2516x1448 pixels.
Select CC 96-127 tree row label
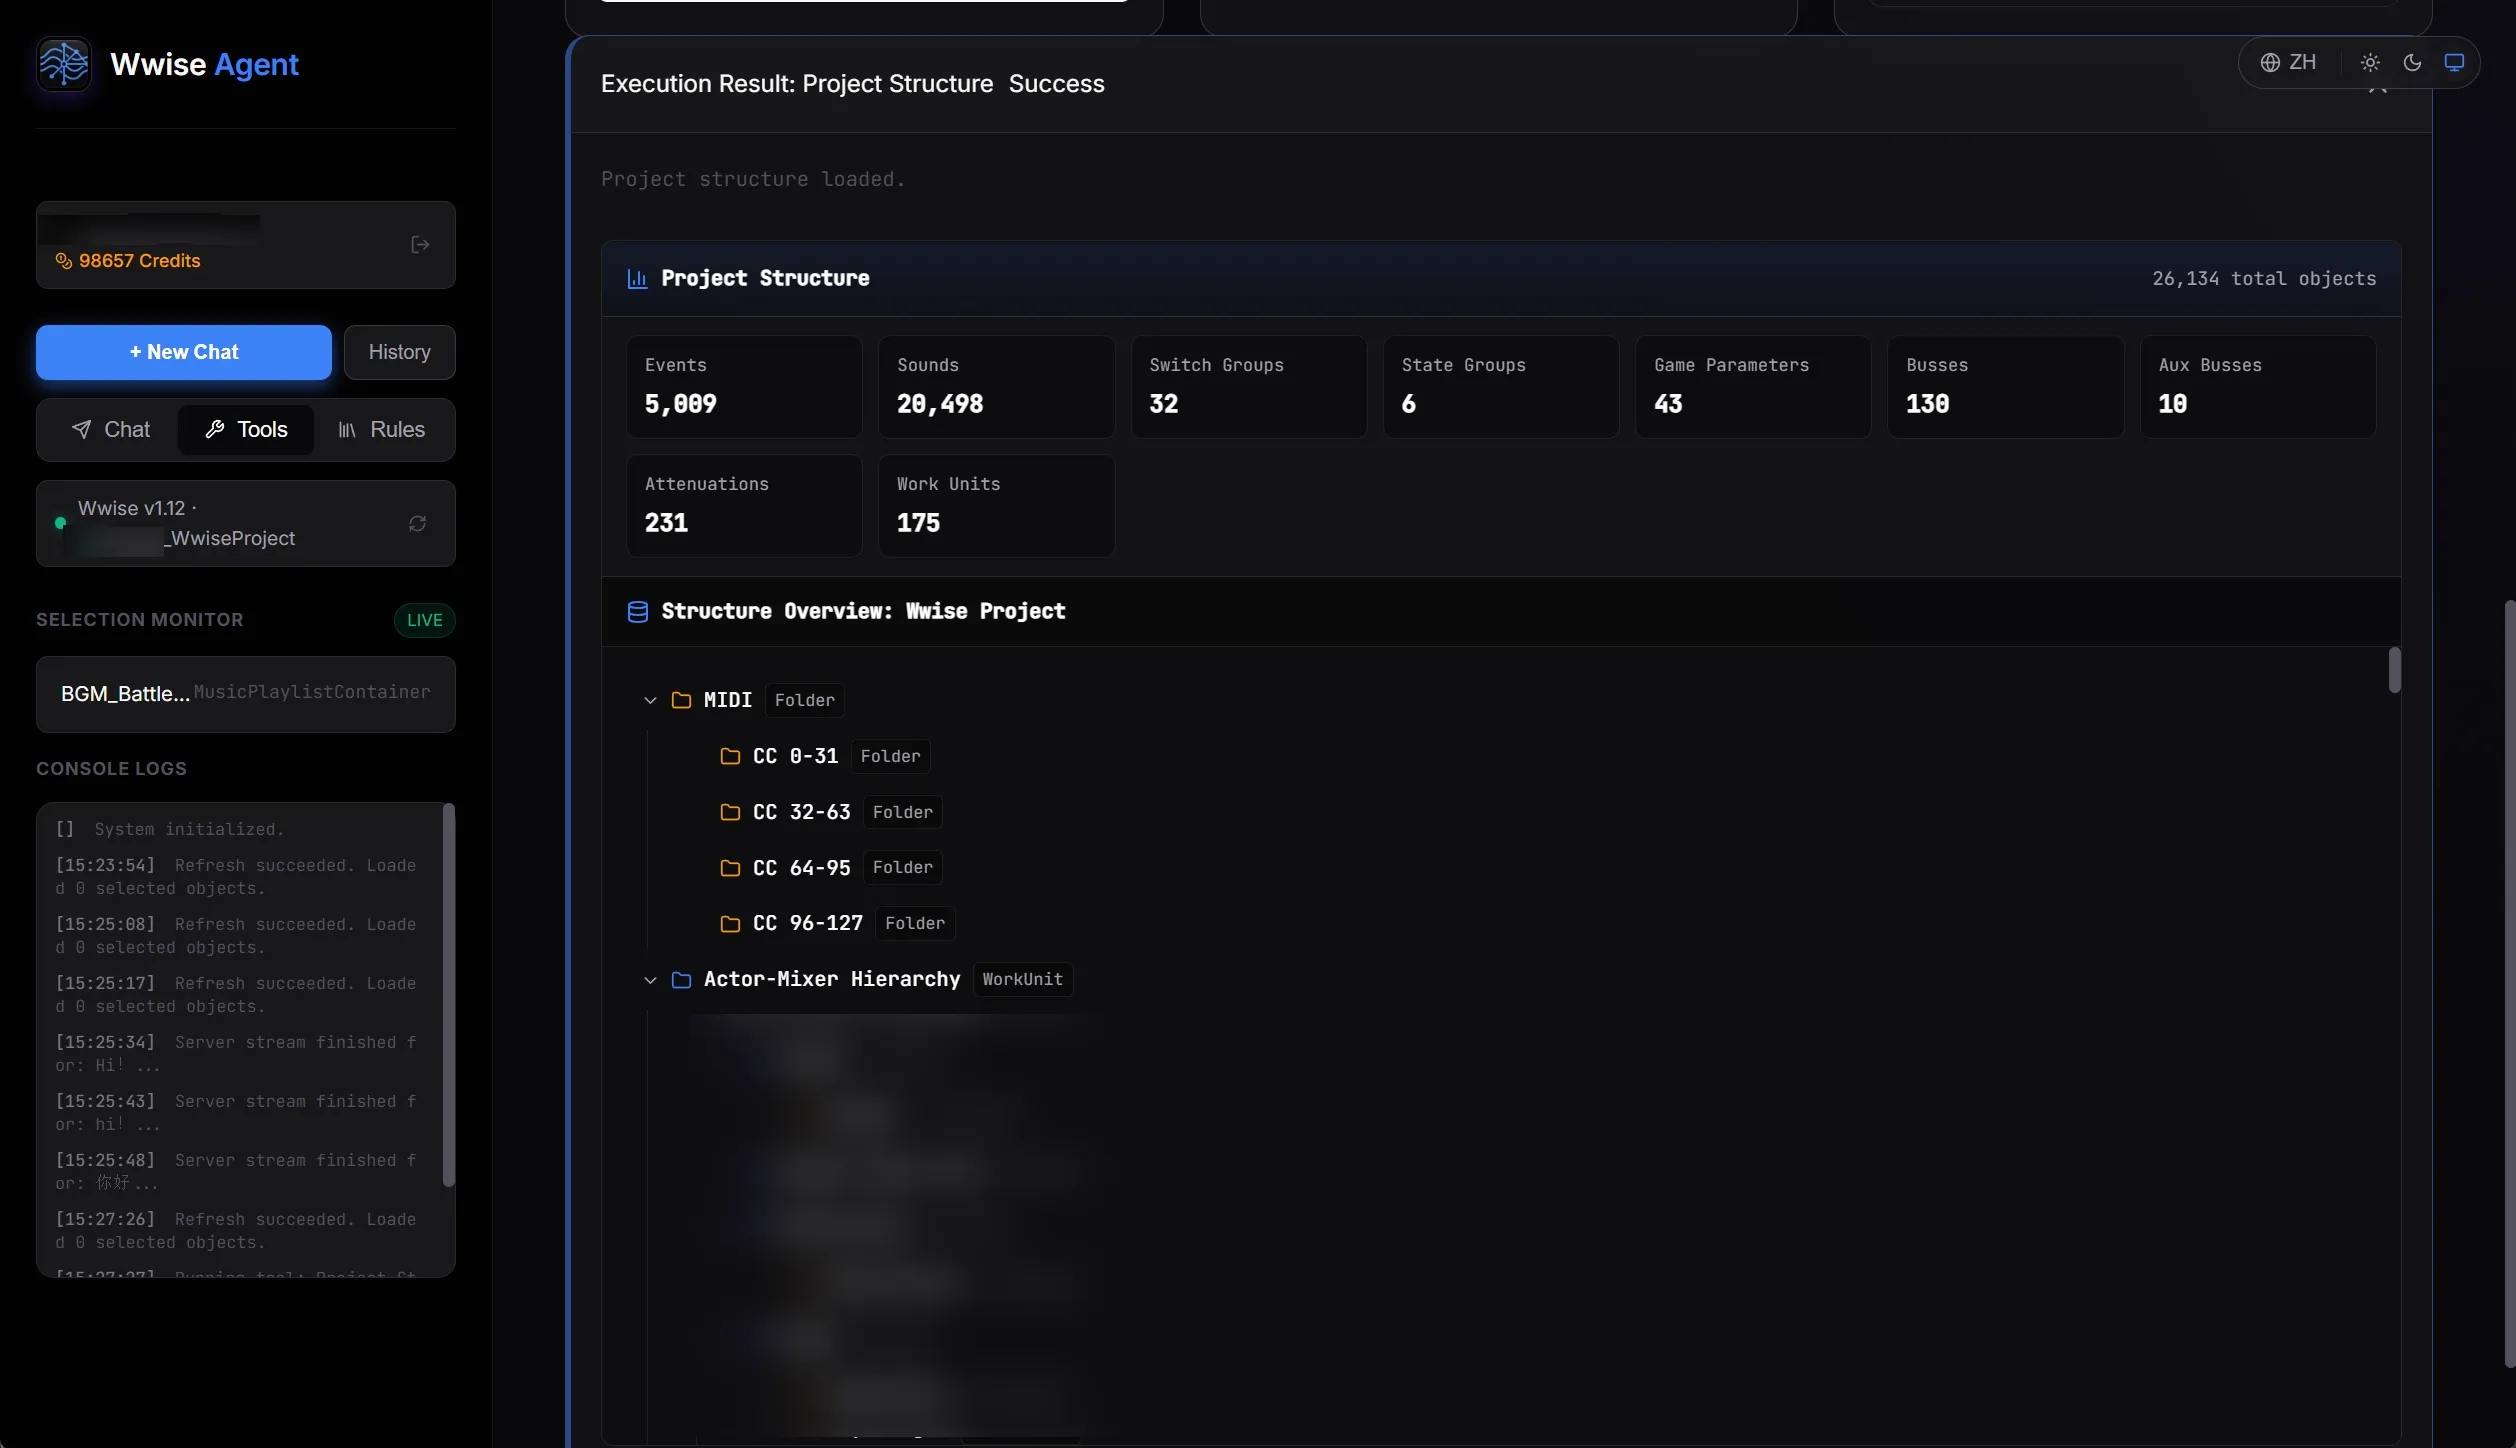coord(807,924)
